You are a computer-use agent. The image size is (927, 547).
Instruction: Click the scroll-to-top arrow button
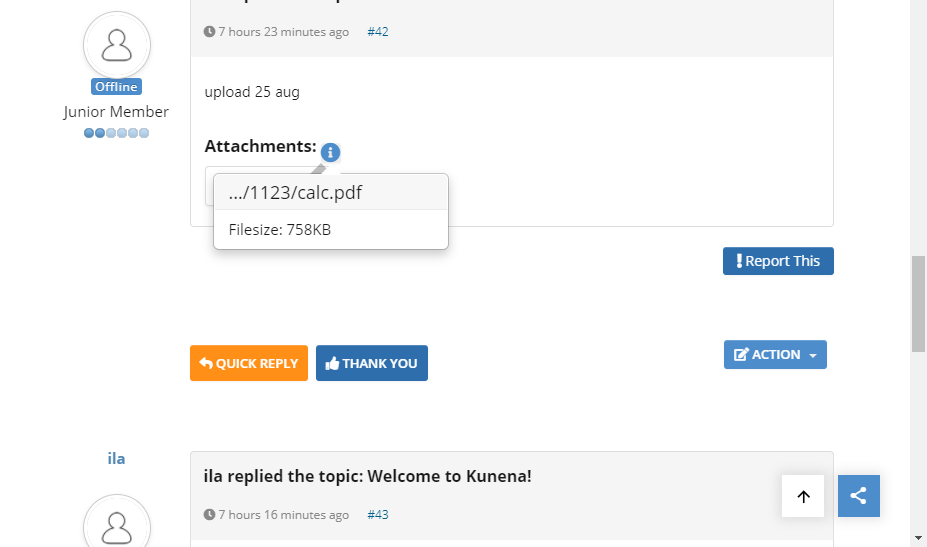(x=803, y=496)
